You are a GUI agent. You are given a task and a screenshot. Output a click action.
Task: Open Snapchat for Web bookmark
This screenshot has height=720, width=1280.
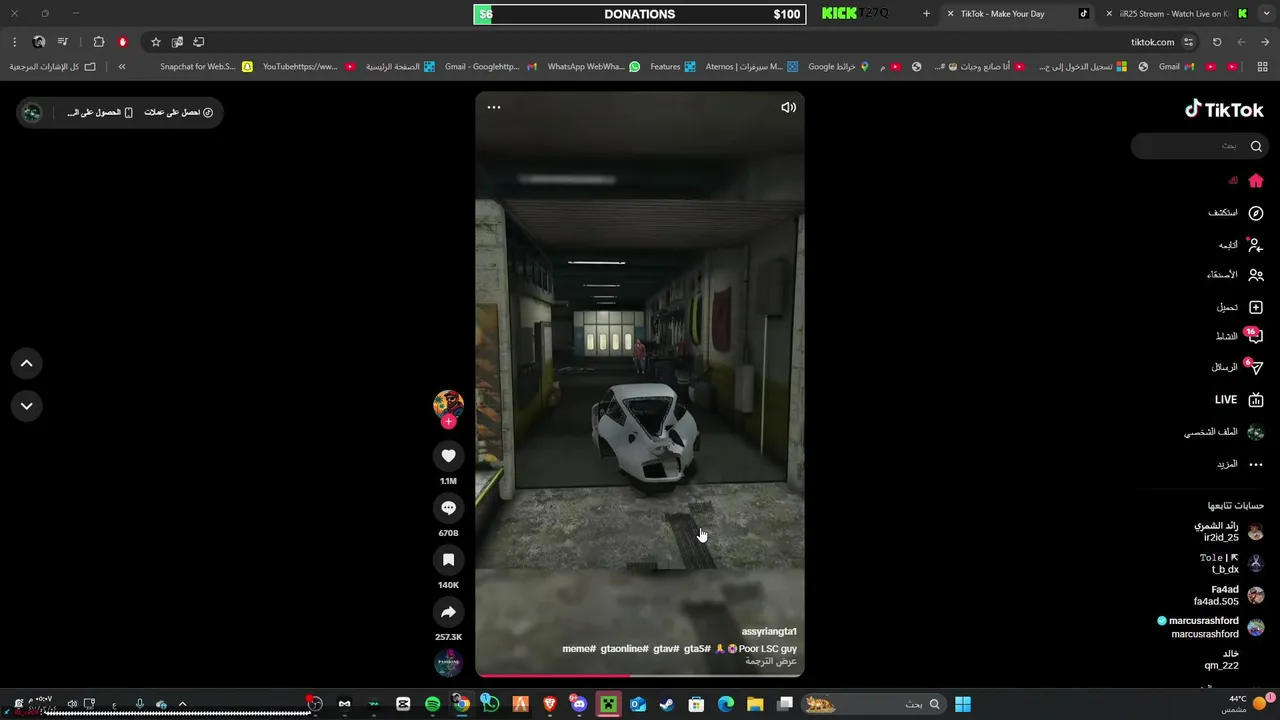[x=206, y=67]
